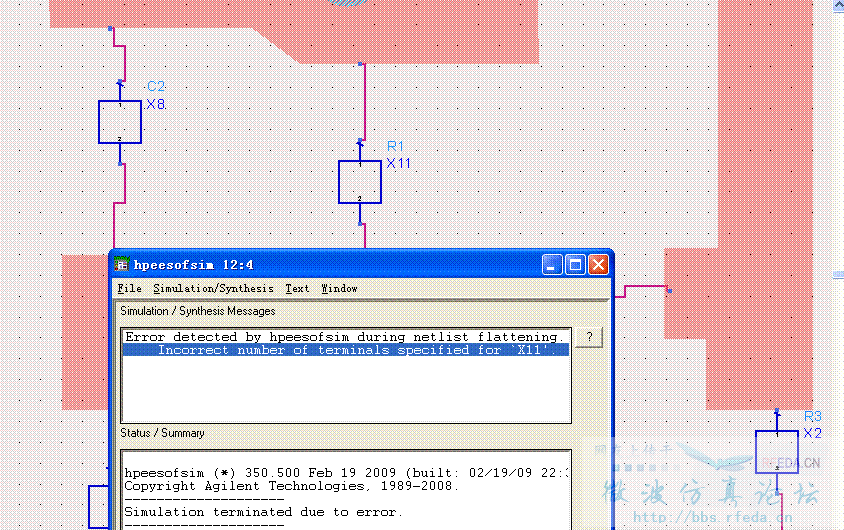Select 'Error detected by hpeesofsim' message line

[x=346, y=337]
